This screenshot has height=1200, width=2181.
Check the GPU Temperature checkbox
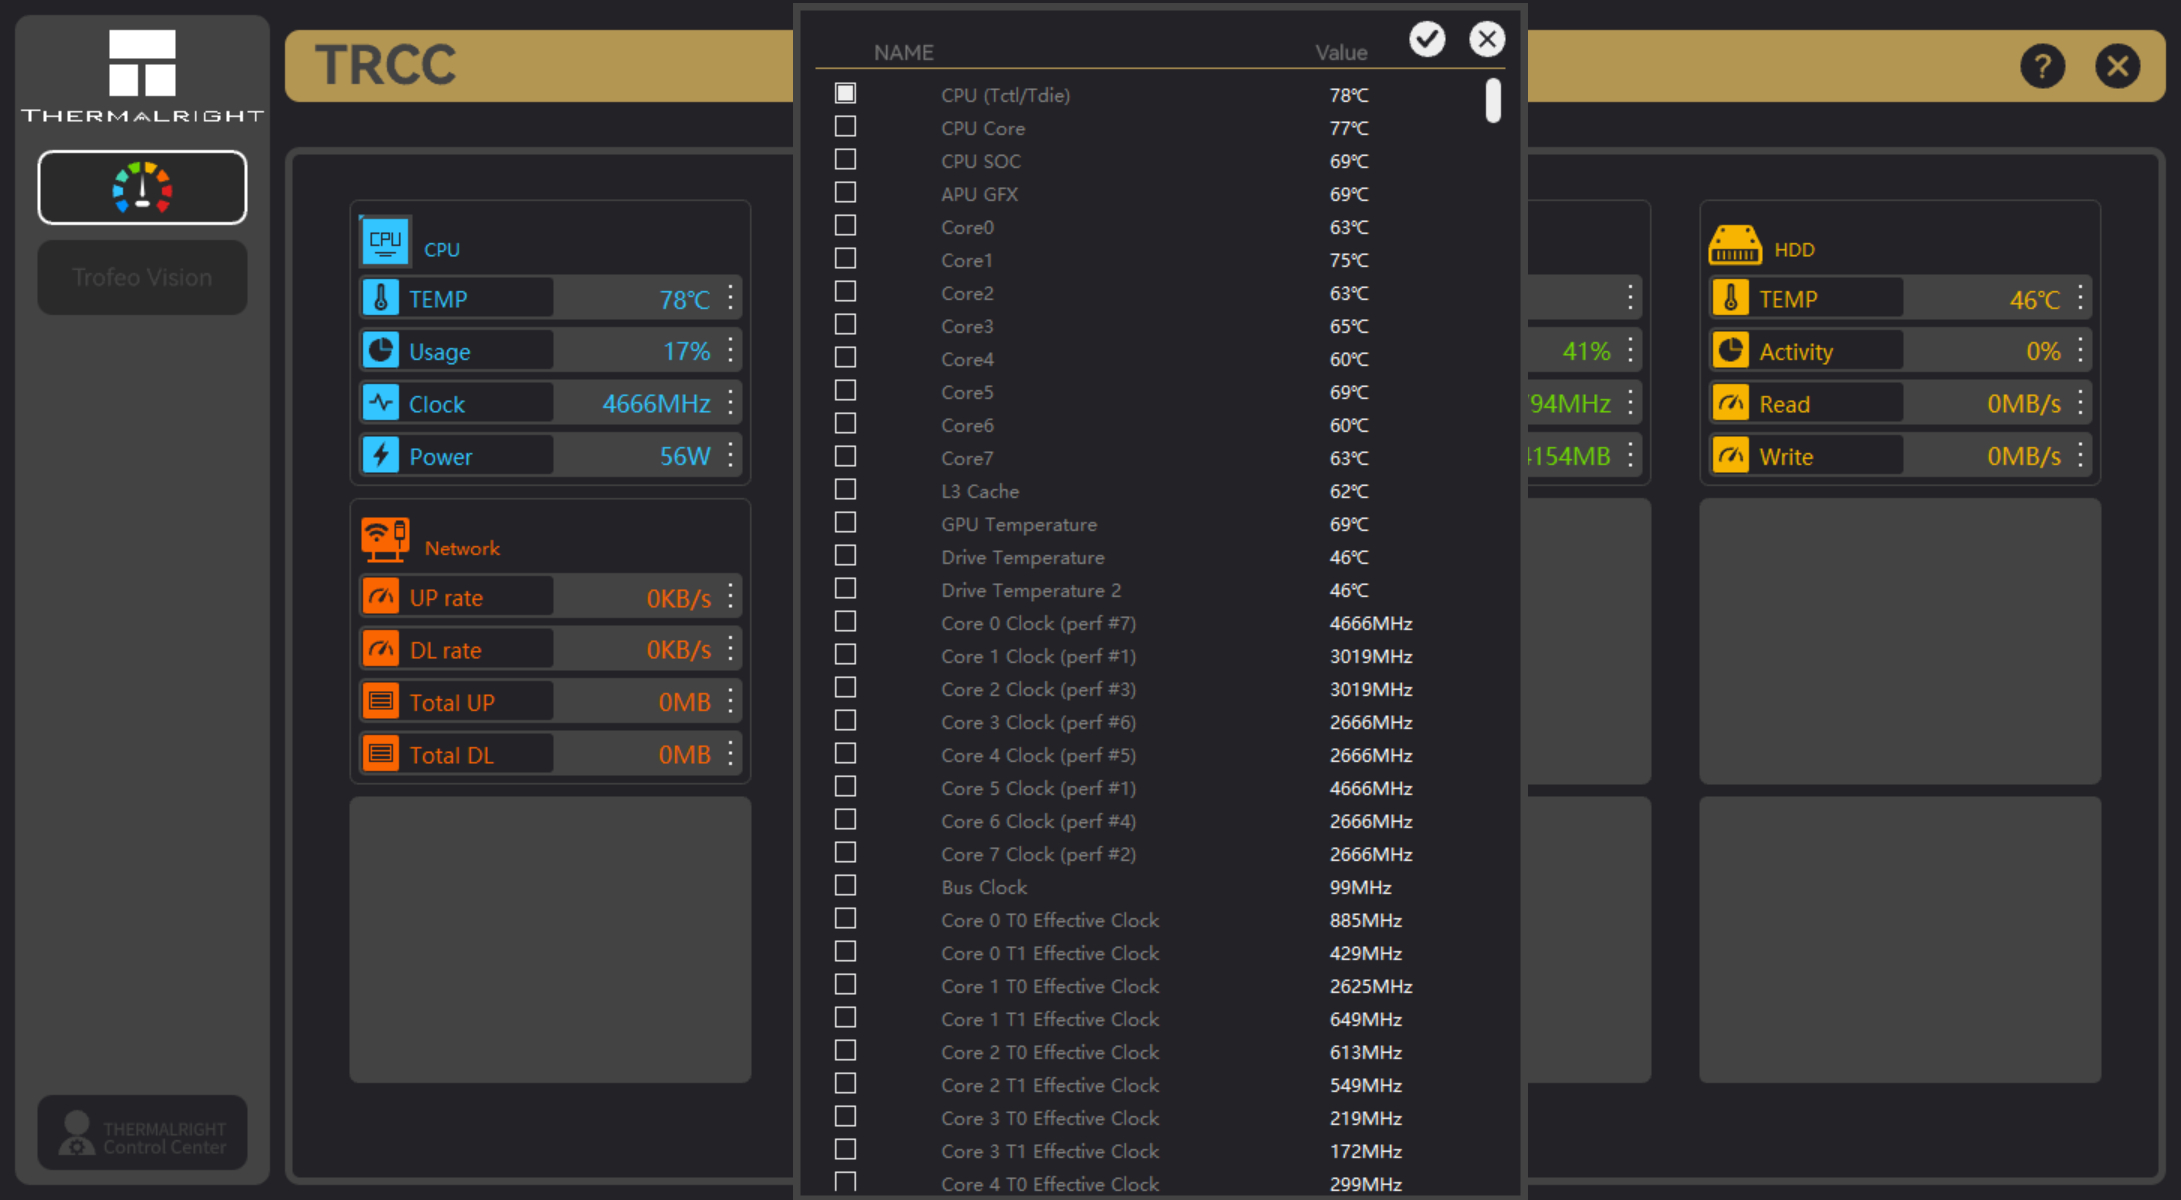pyautogui.click(x=846, y=523)
